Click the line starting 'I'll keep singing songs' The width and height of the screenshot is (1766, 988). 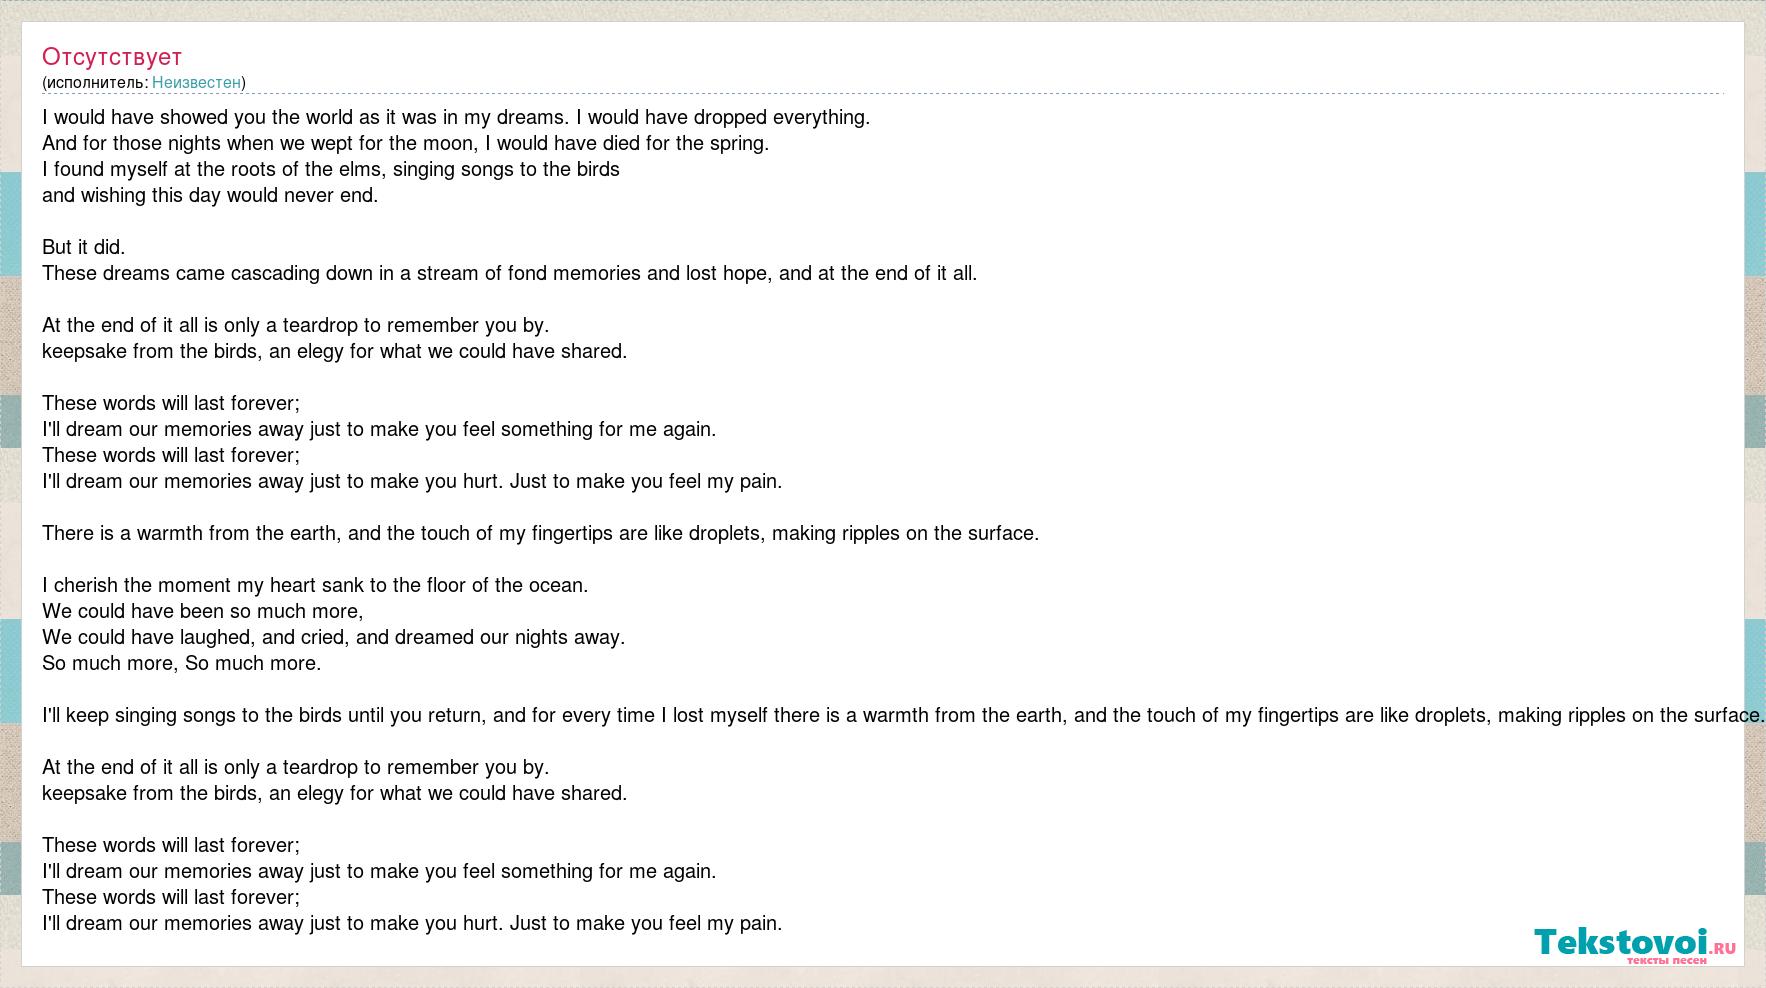[904, 715]
